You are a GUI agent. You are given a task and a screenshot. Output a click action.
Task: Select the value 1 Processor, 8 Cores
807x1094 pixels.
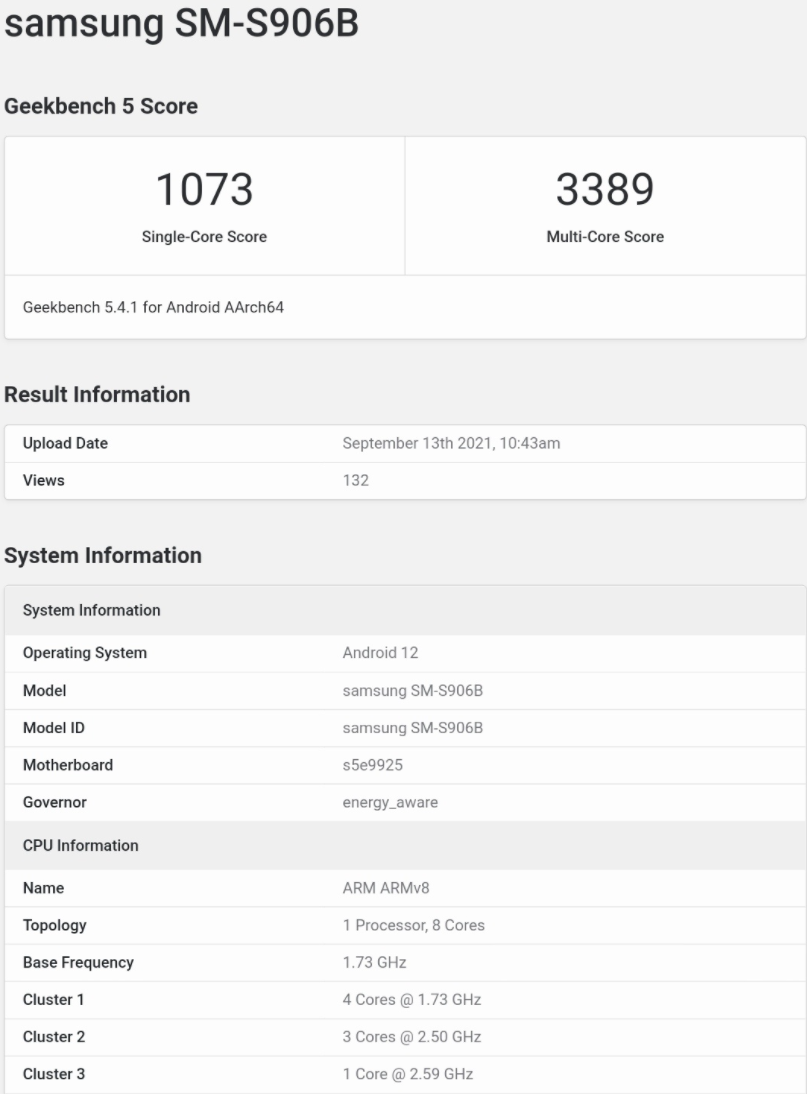point(414,925)
